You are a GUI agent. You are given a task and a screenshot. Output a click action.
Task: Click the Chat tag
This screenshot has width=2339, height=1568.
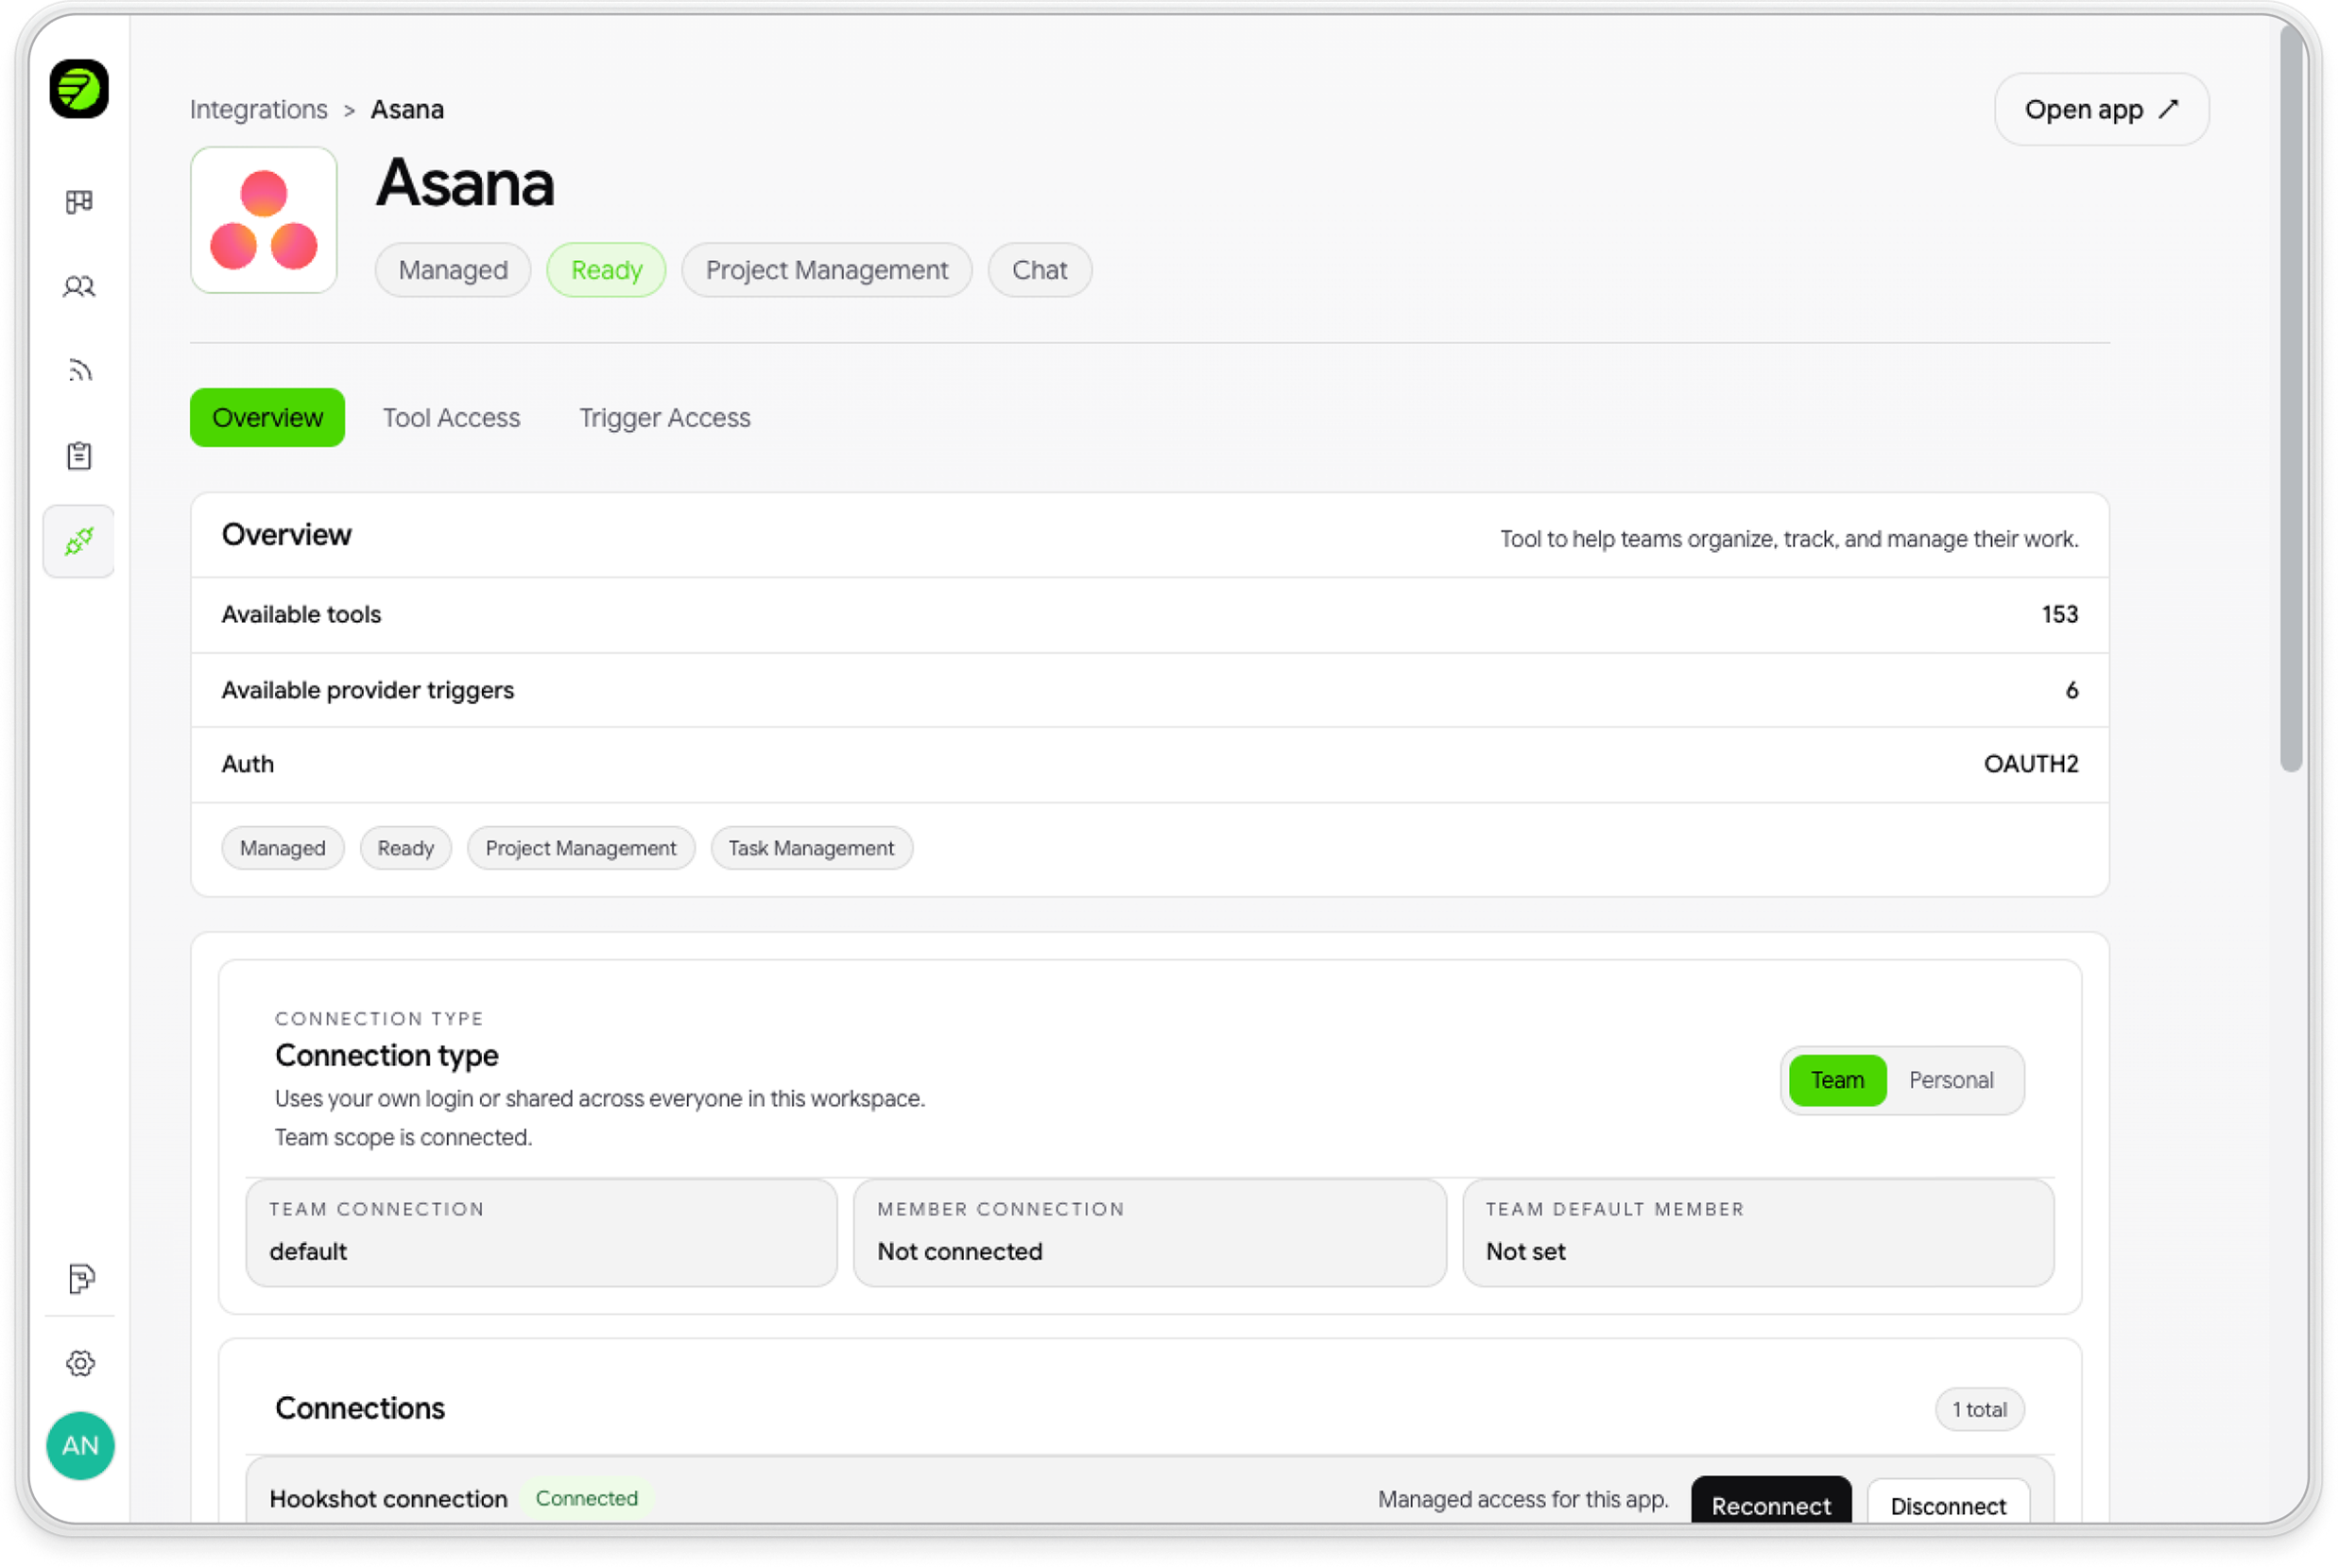tap(1039, 270)
